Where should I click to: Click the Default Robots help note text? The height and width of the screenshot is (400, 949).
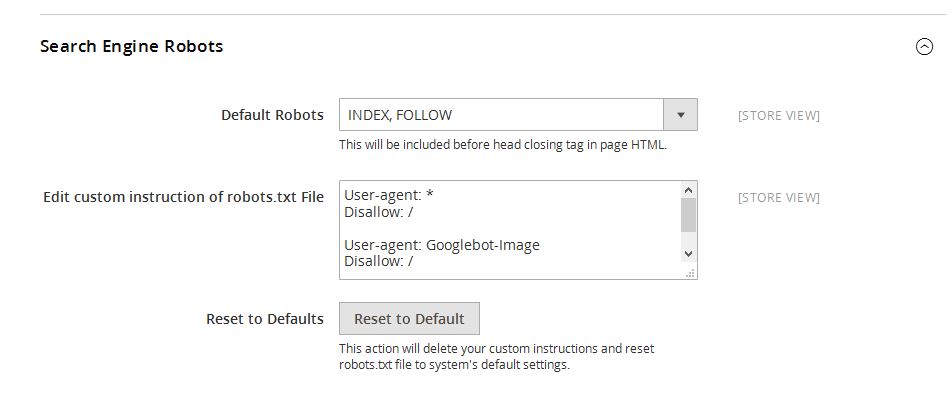[x=502, y=144]
